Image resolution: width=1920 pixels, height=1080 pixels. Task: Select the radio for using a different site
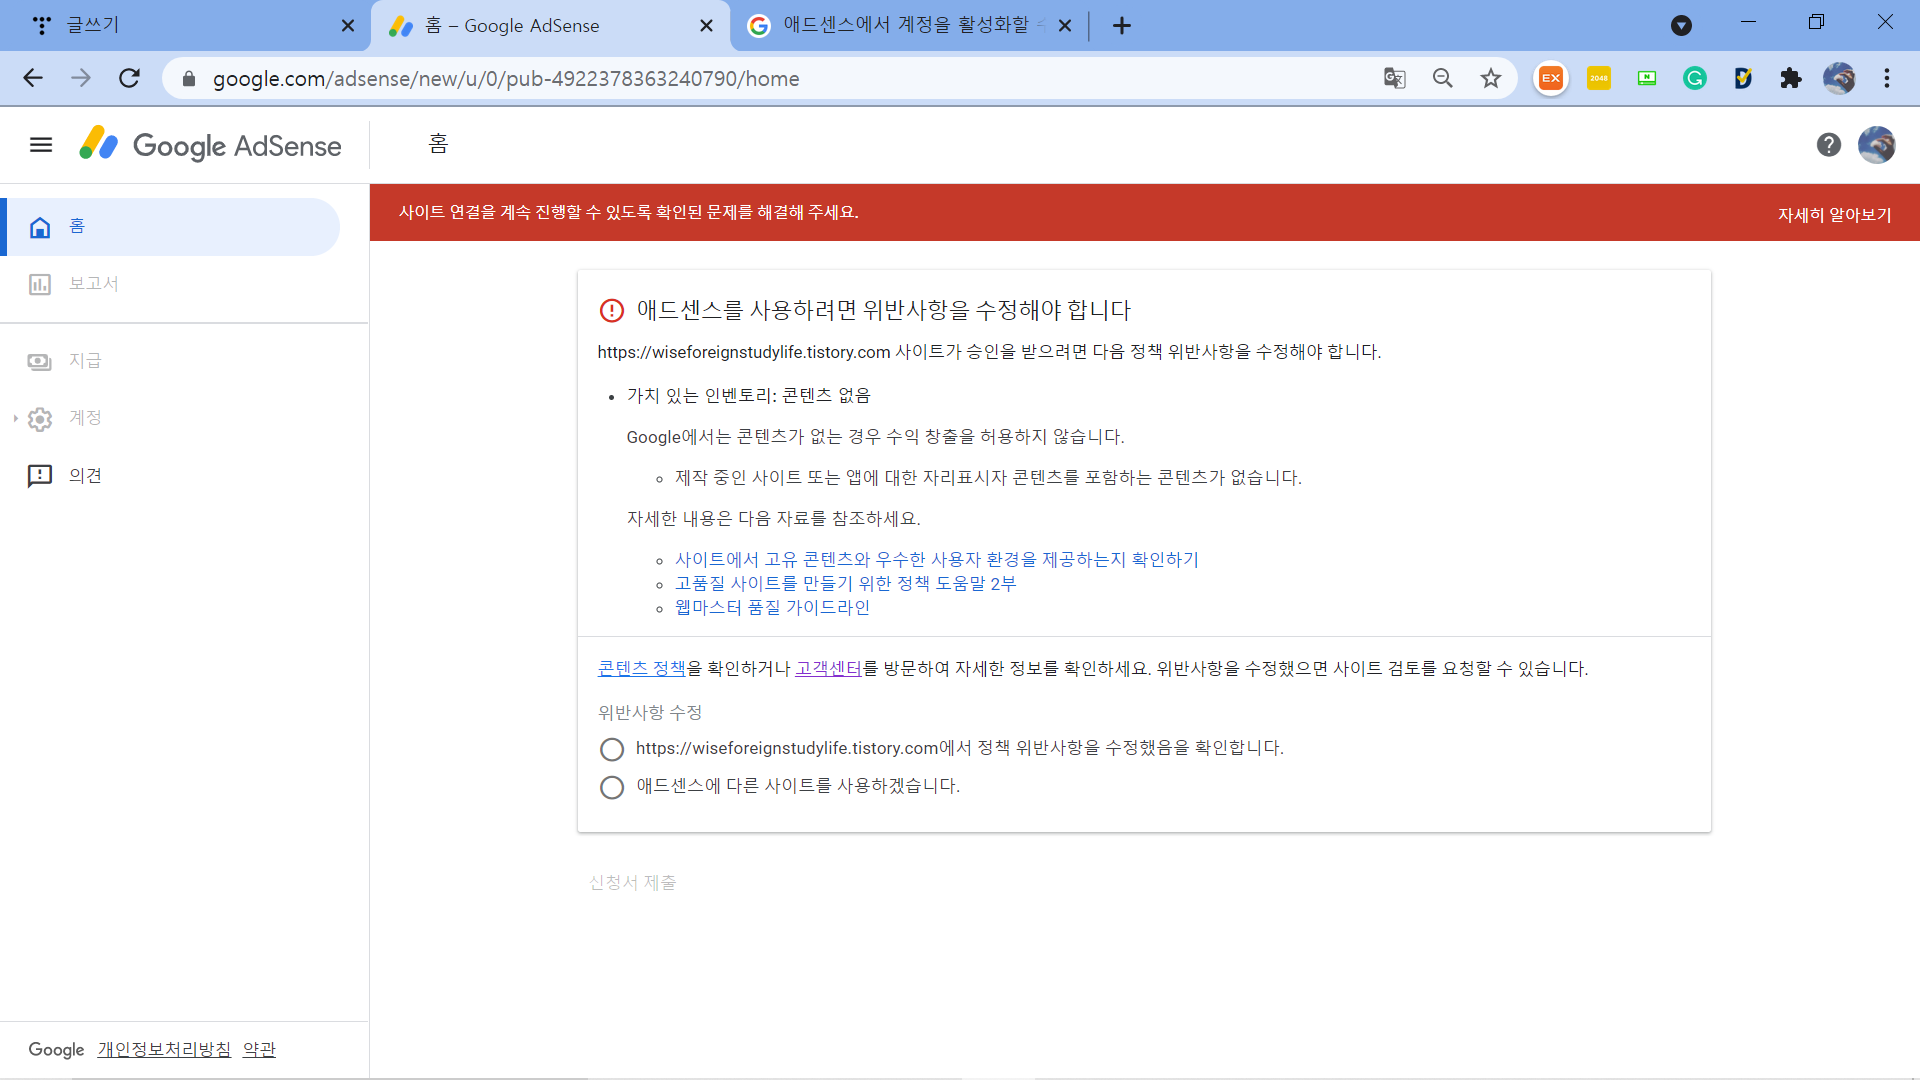point(612,787)
